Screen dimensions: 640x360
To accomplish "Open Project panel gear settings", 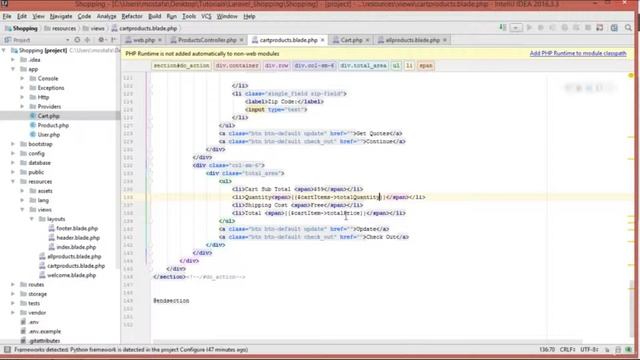I will click(x=101, y=40).
